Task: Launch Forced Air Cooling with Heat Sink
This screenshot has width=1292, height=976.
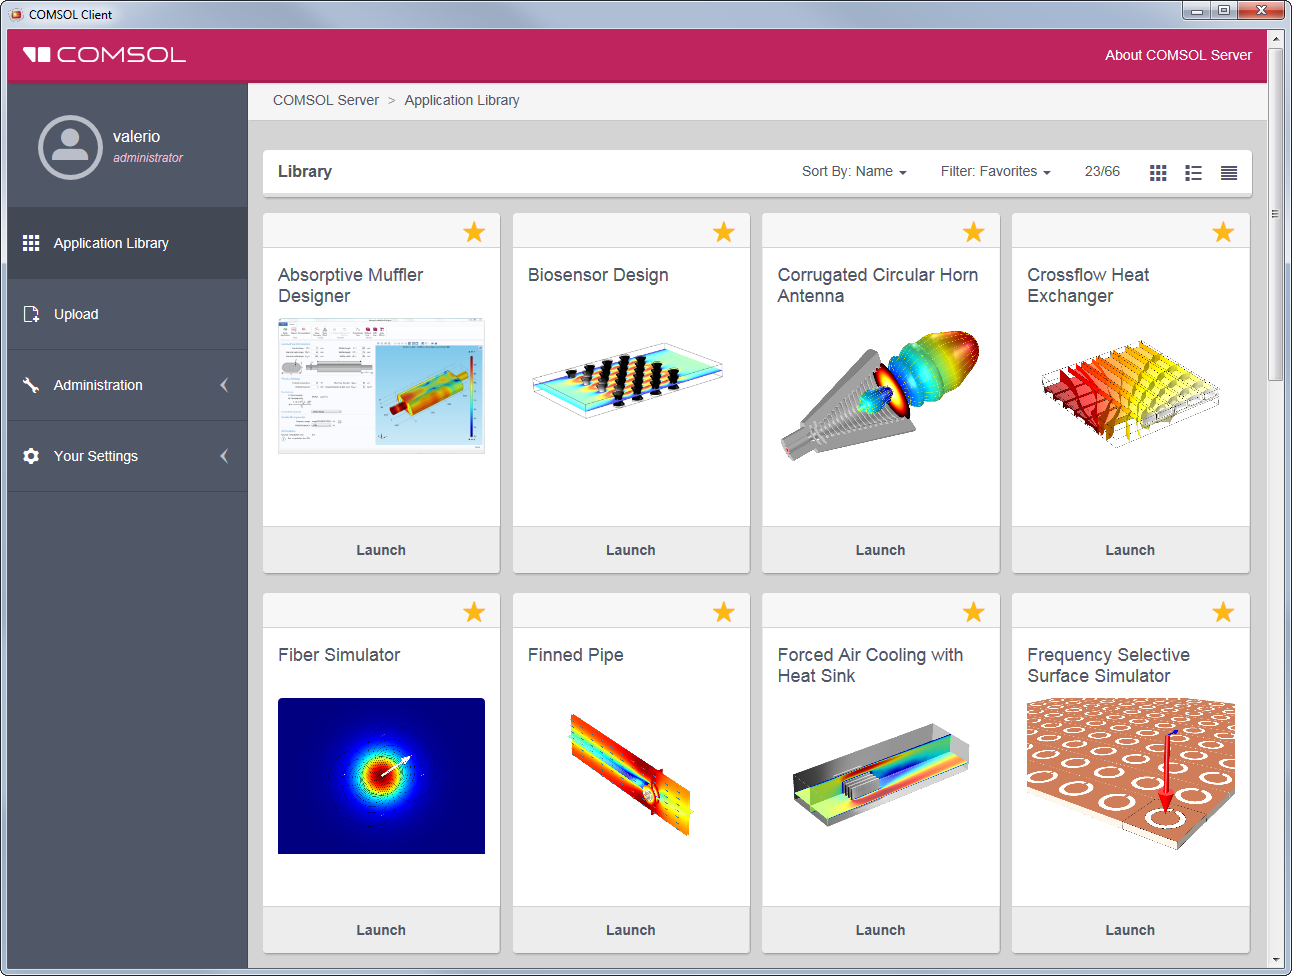Action: pos(881,930)
